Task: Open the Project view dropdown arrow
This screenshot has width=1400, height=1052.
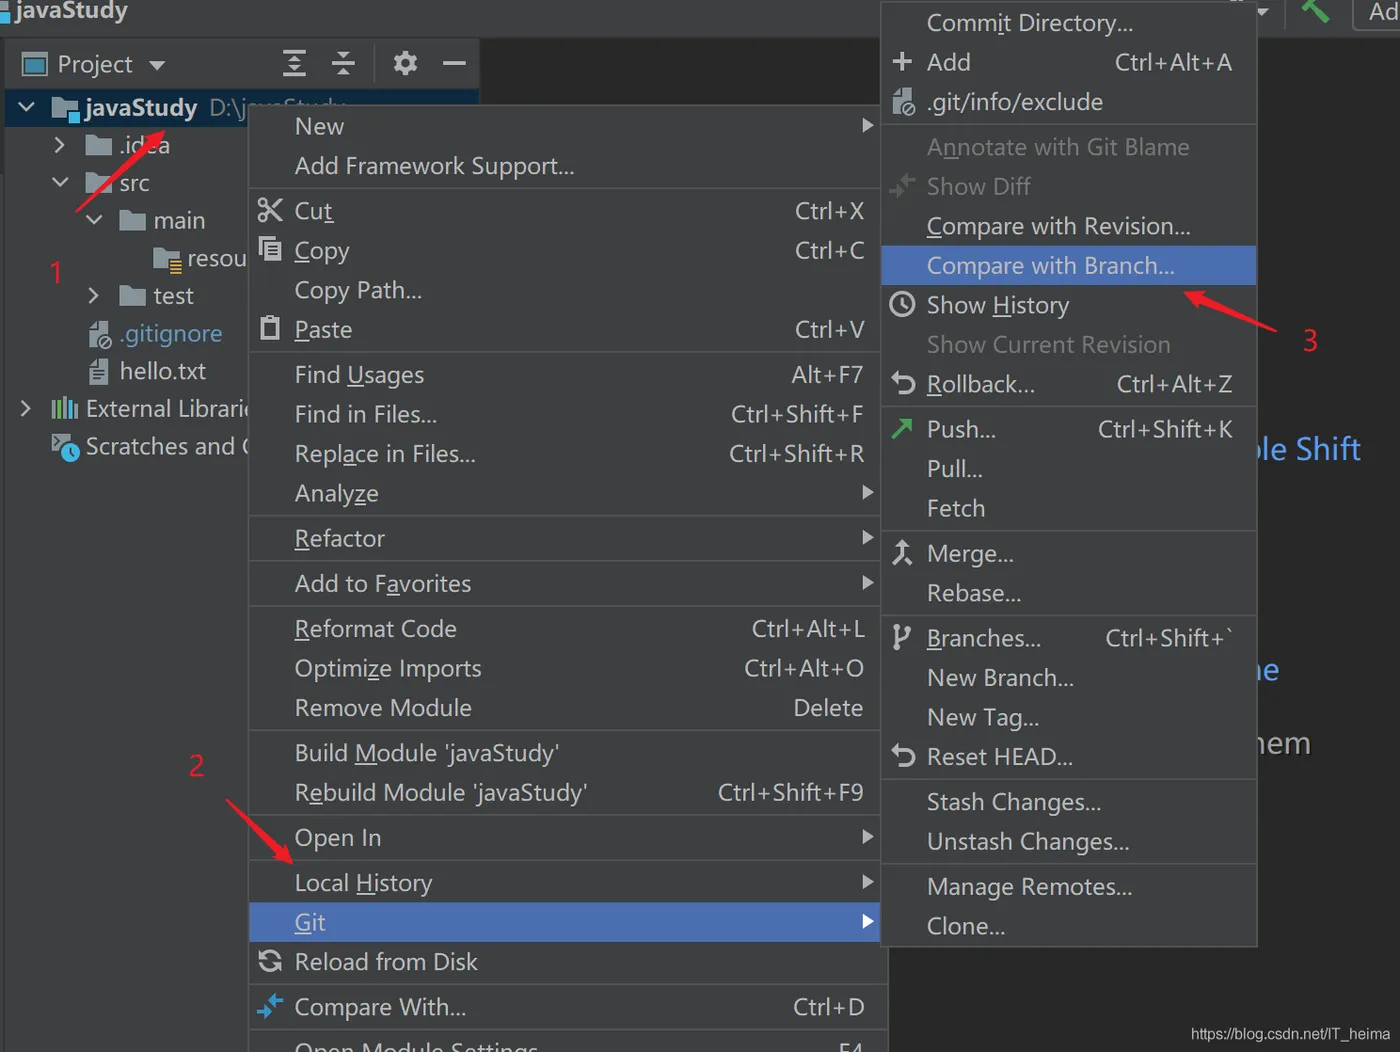Action: tap(157, 65)
